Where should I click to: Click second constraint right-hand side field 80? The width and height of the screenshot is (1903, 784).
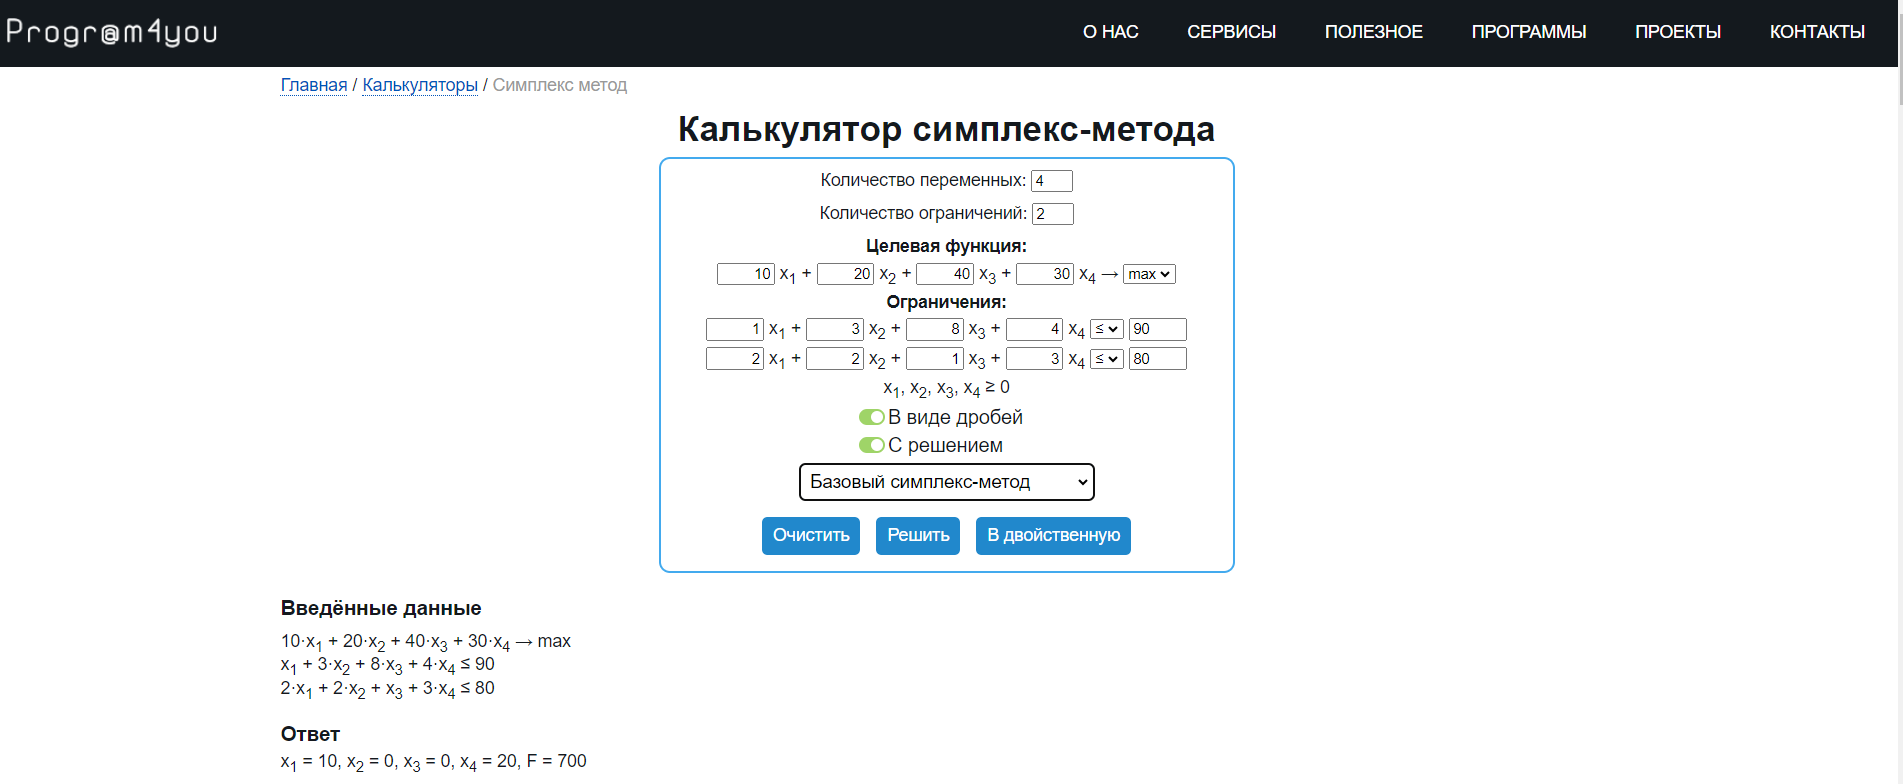pos(1158,359)
